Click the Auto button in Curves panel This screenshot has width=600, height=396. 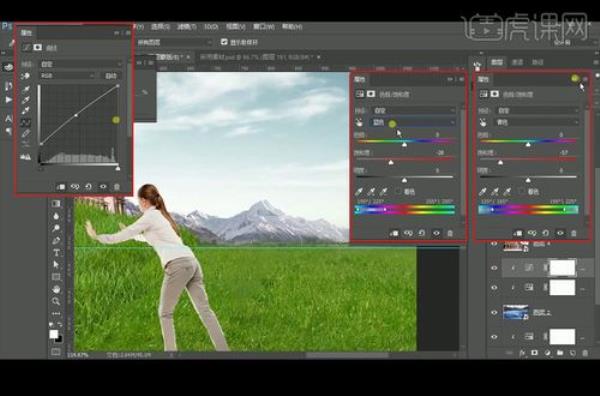point(111,76)
